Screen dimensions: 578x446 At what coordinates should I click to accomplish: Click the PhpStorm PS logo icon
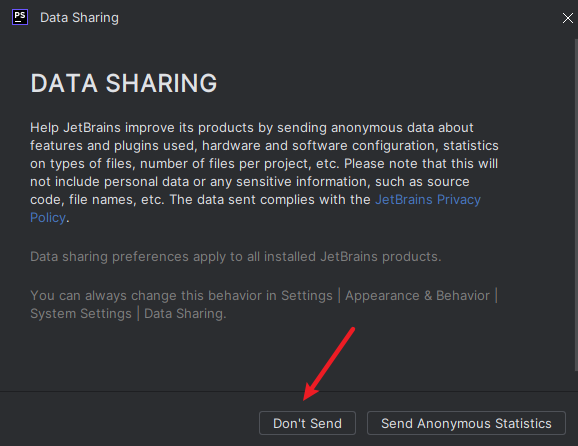pos(20,17)
